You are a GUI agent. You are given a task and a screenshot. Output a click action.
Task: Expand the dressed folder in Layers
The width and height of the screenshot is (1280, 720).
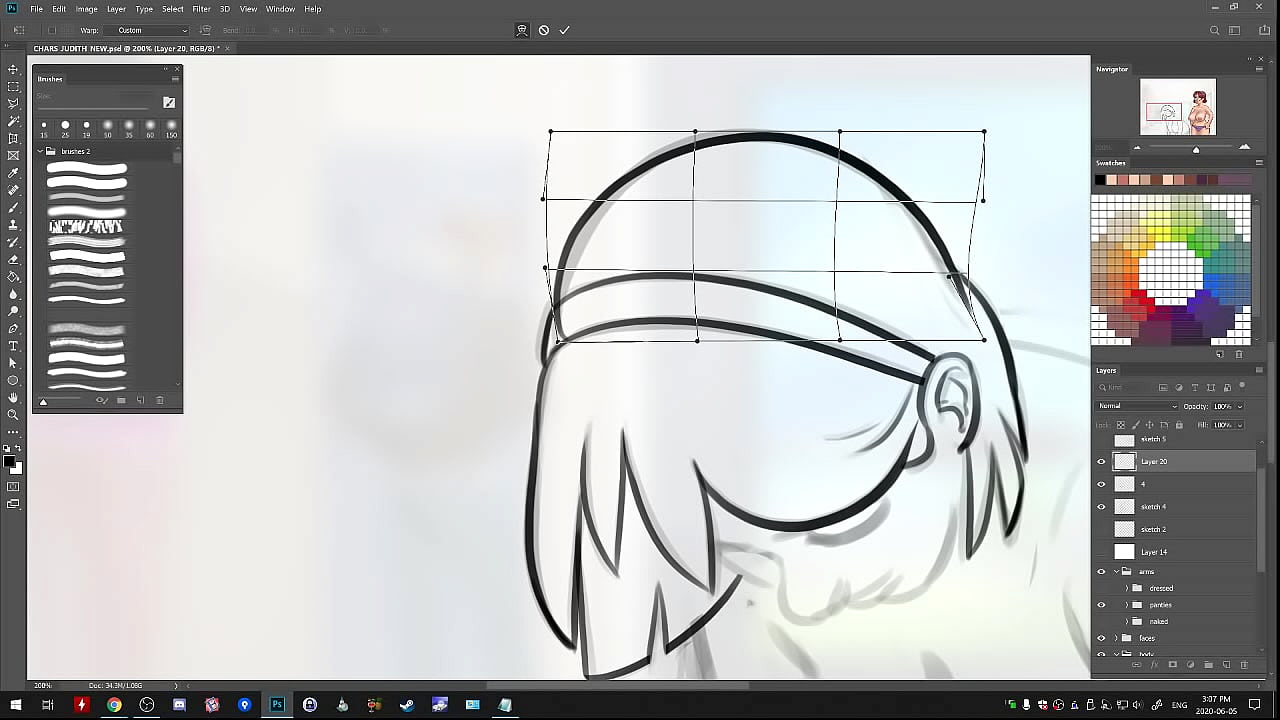(1127, 588)
